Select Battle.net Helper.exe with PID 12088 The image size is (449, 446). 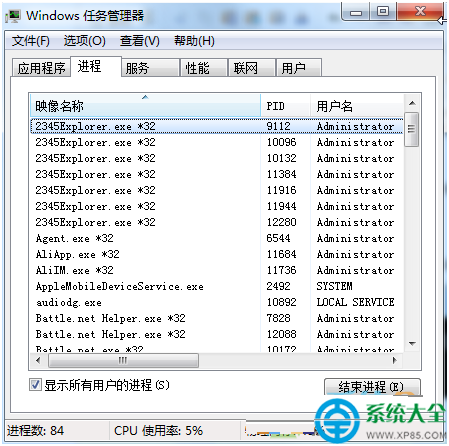(217, 334)
